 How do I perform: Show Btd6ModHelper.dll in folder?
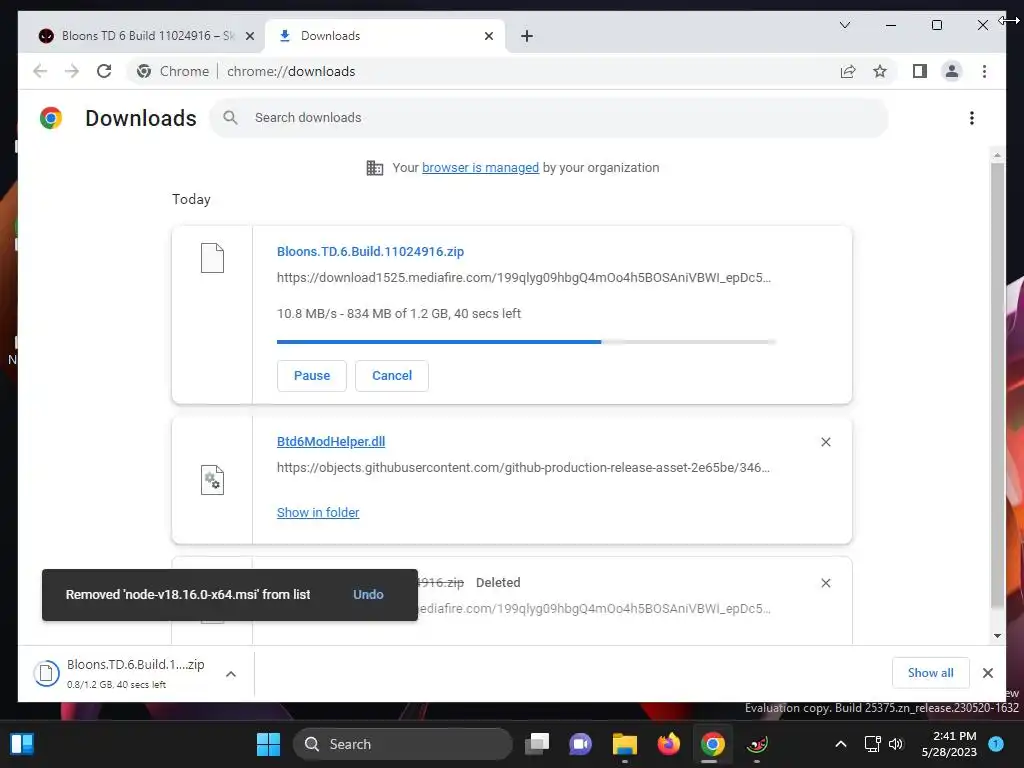pyautogui.click(x=318, y=513)
